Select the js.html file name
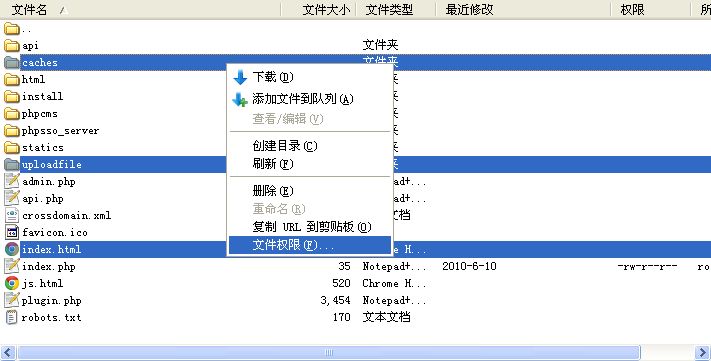This screenshot has width=711, height=361. coord(43,283)
